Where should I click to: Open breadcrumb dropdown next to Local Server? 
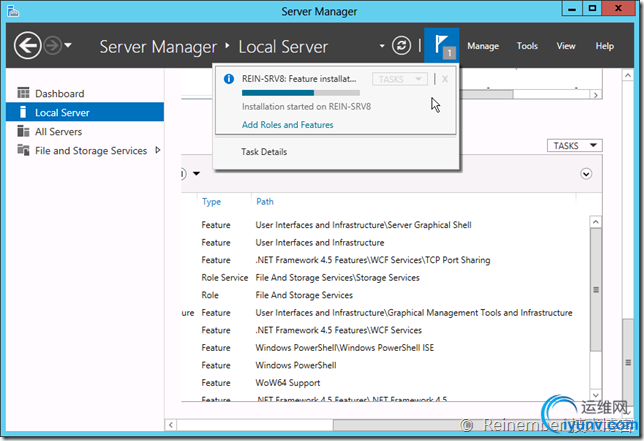[382, 46]
